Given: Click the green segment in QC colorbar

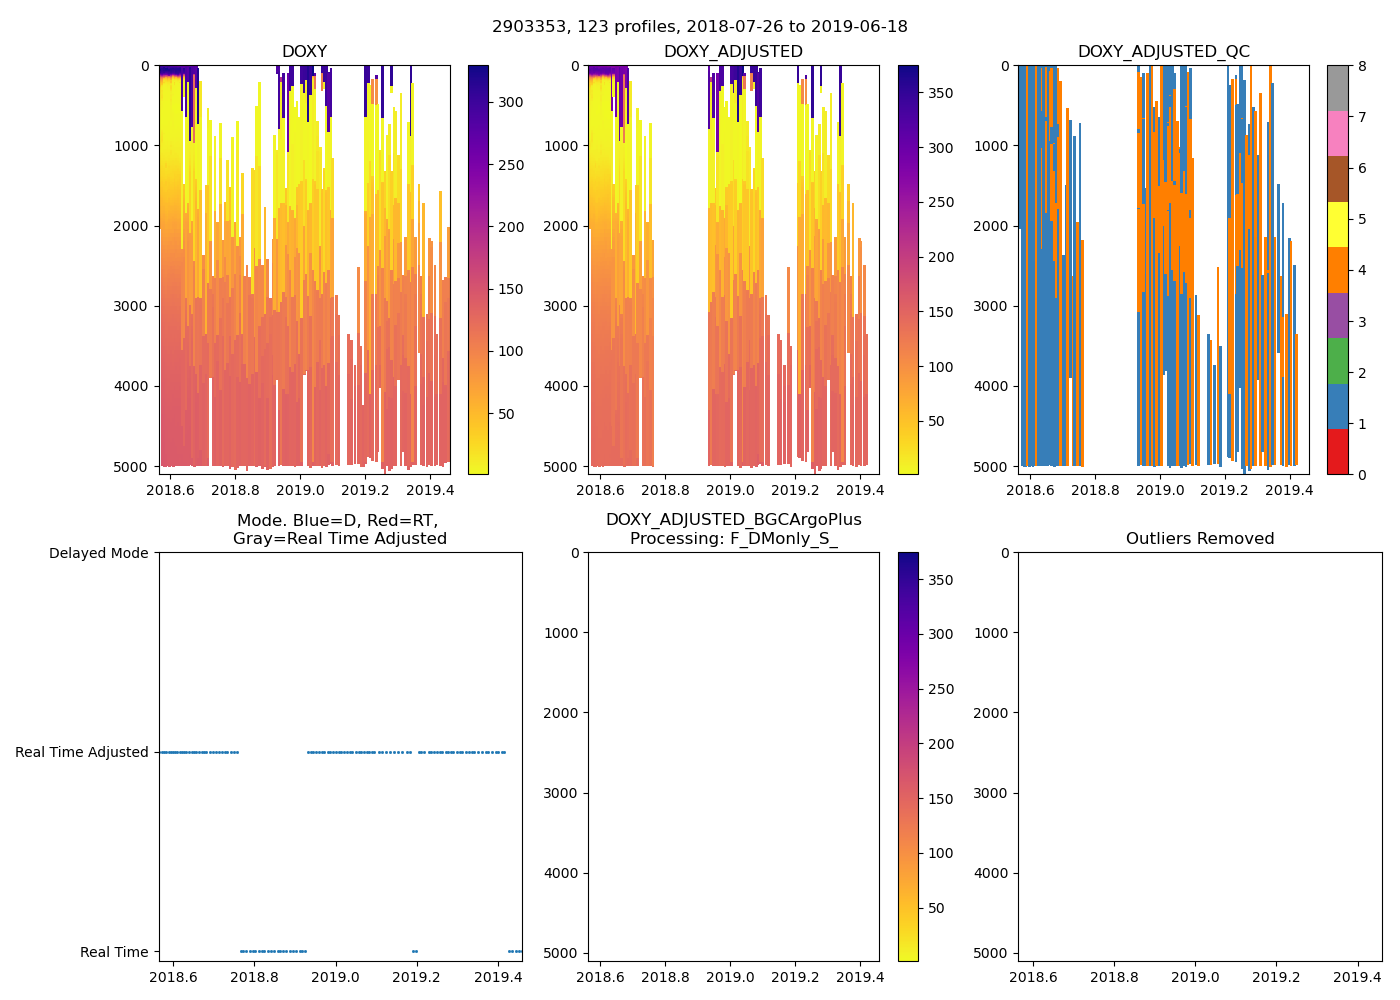Looking at the screenshot, I should [x=1337, y=361].
